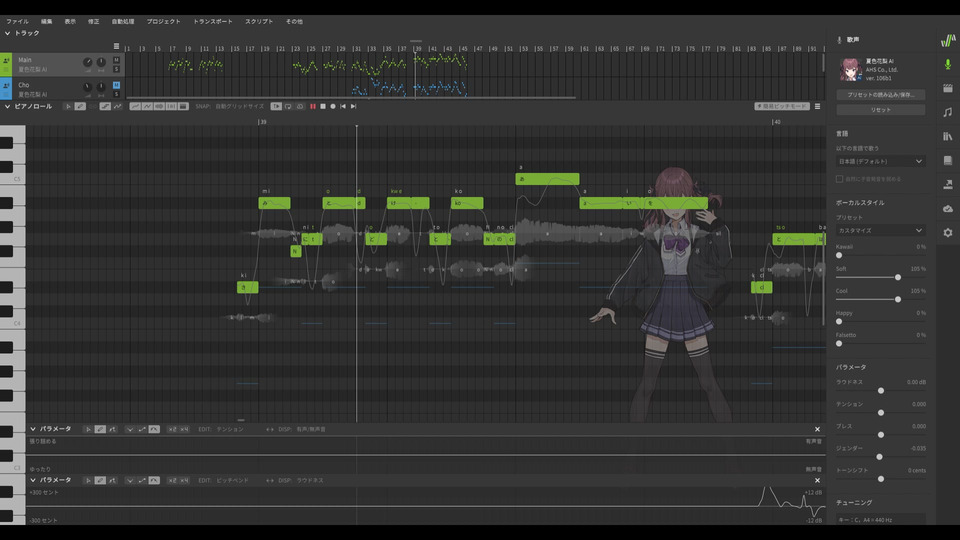Open the track list hamburger menu
Viewport: 960px width, 540px height.
[x=116, y=46]
